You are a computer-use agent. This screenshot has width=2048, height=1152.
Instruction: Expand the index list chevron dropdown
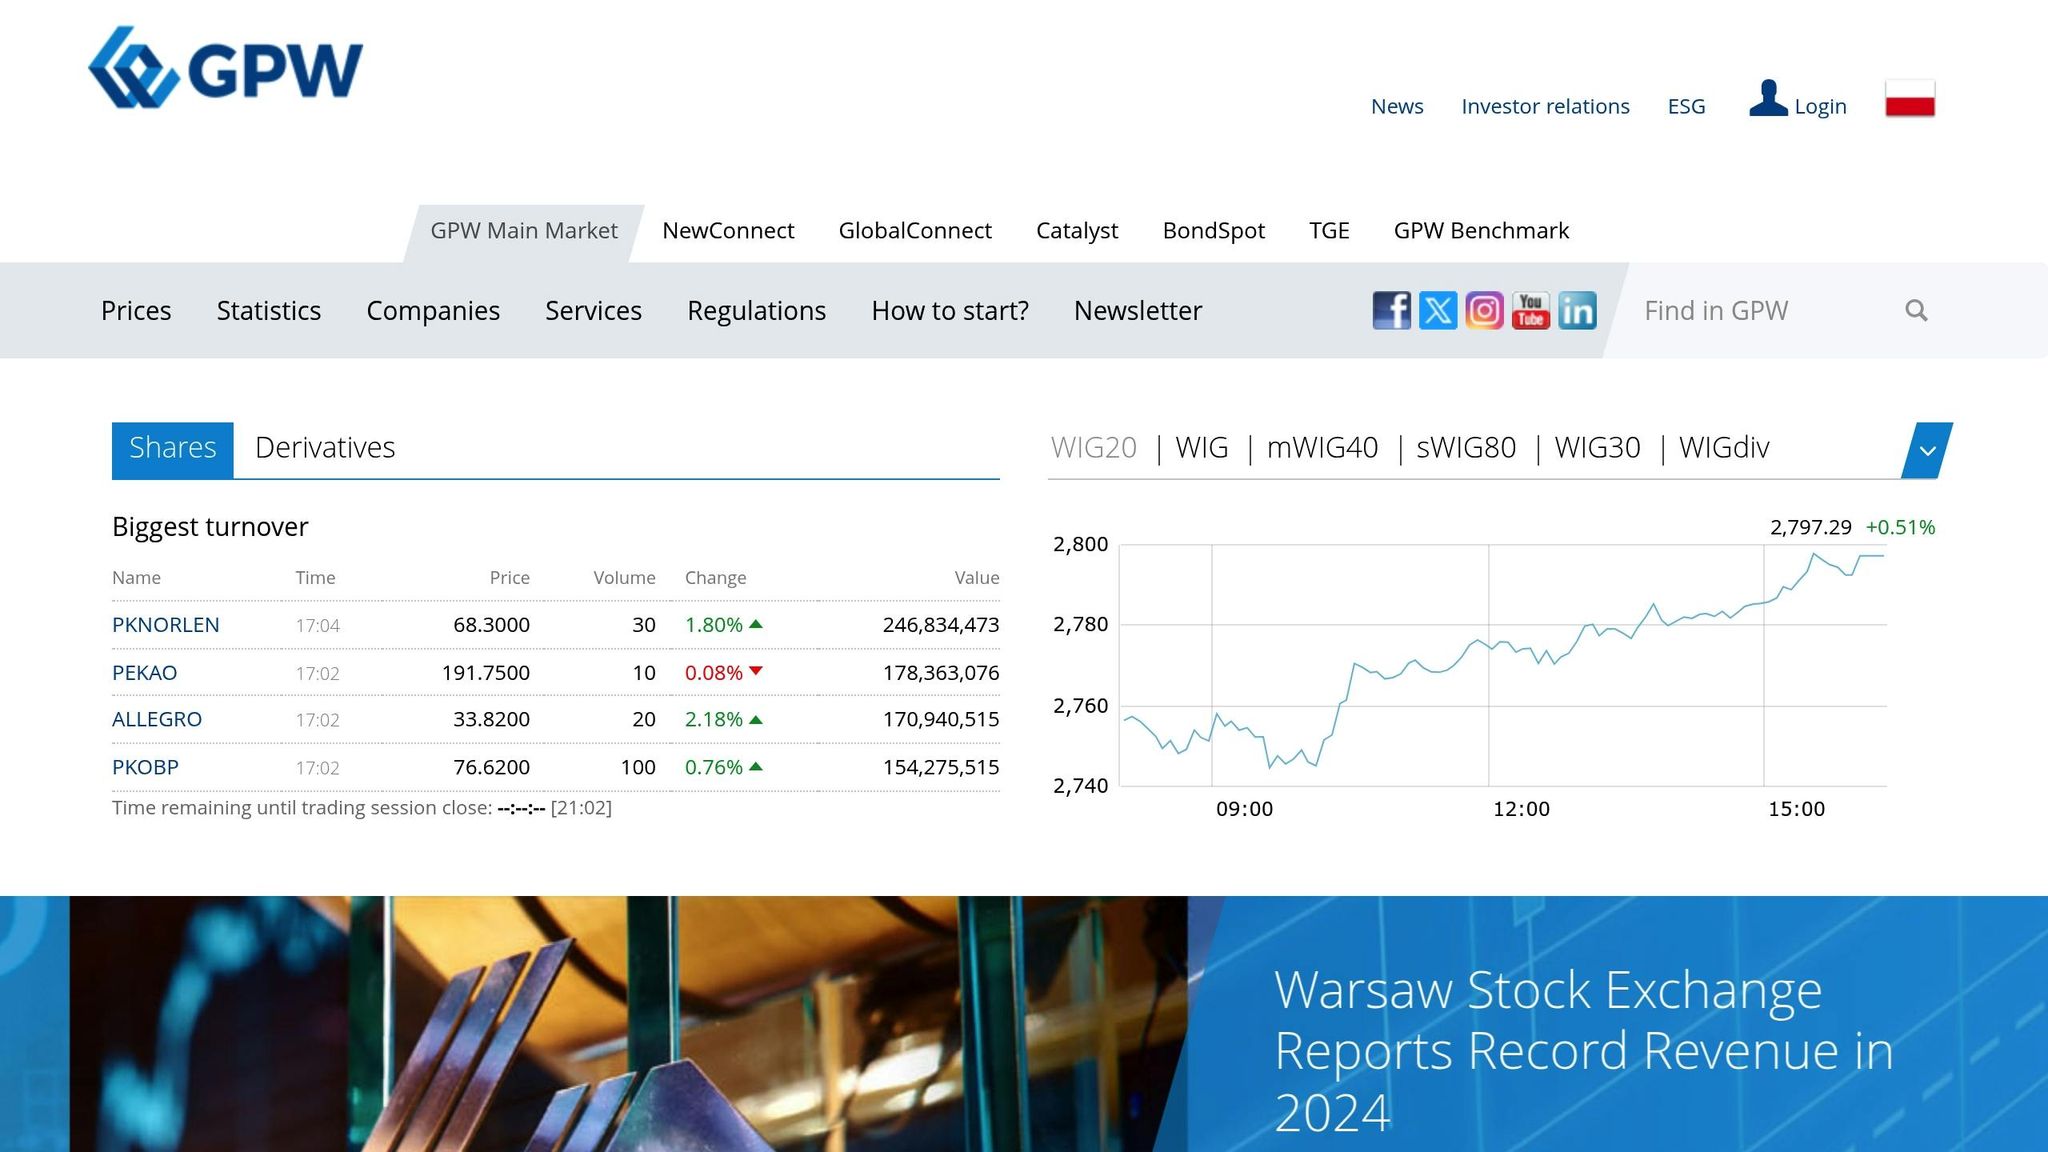(x=1927, y=450)
